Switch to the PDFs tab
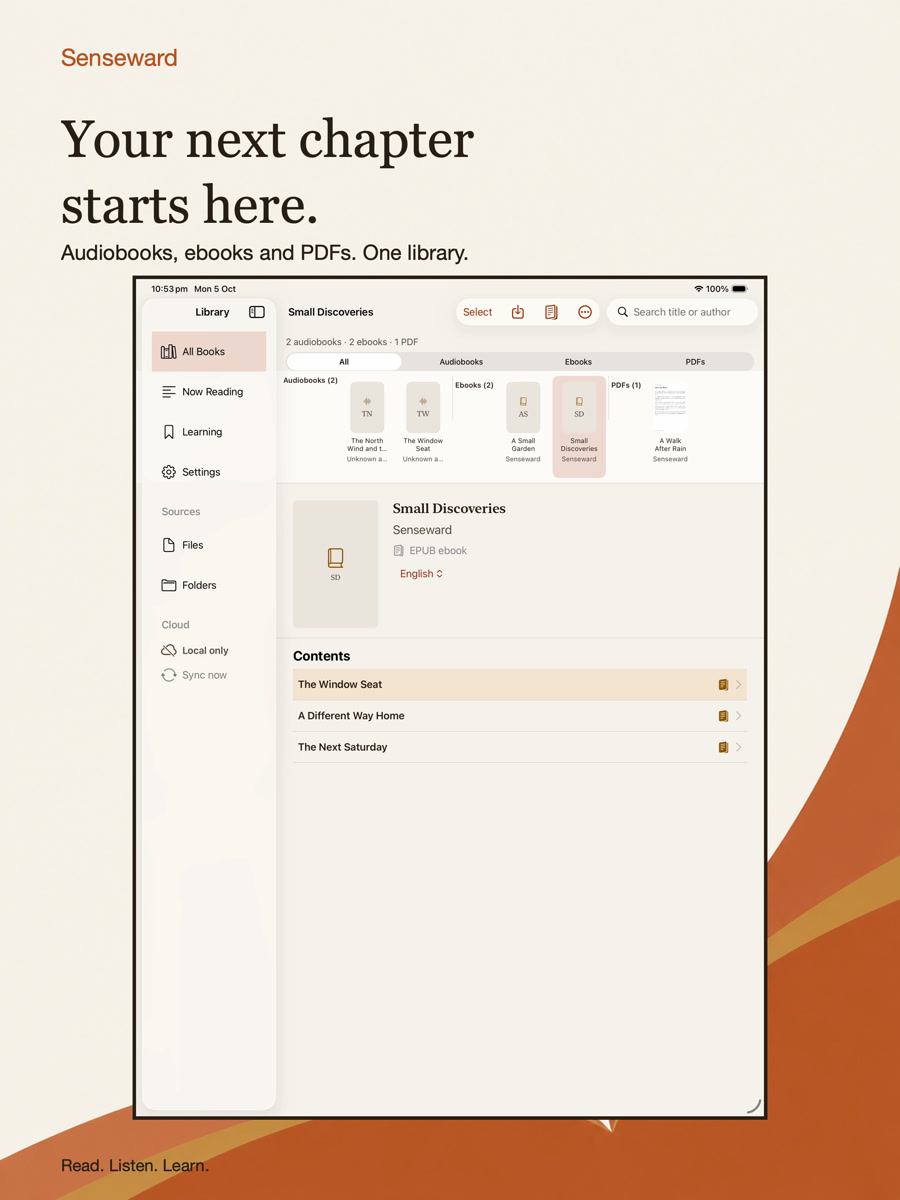900x1200 pixels. pos(695,362)
